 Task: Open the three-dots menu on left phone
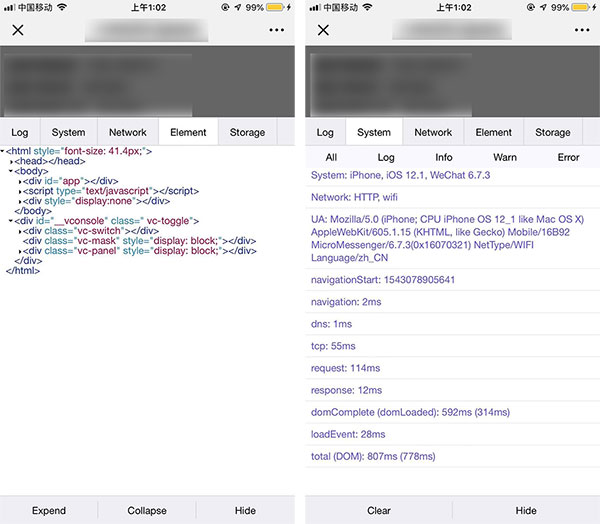(276, 30)
